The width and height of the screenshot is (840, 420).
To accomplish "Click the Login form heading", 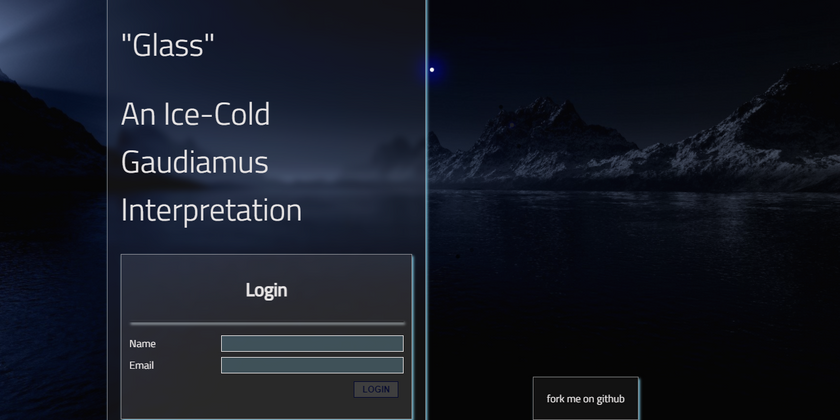I will [266, 290].
